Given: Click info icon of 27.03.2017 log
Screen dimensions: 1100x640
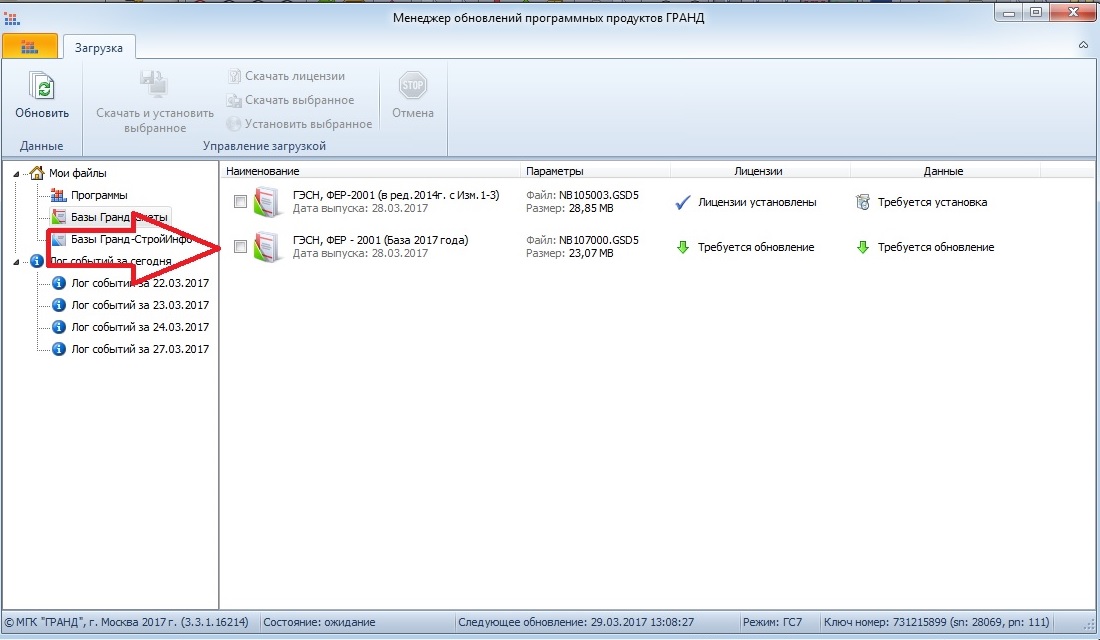Looking at the screenshot, I should coord(59,349).
